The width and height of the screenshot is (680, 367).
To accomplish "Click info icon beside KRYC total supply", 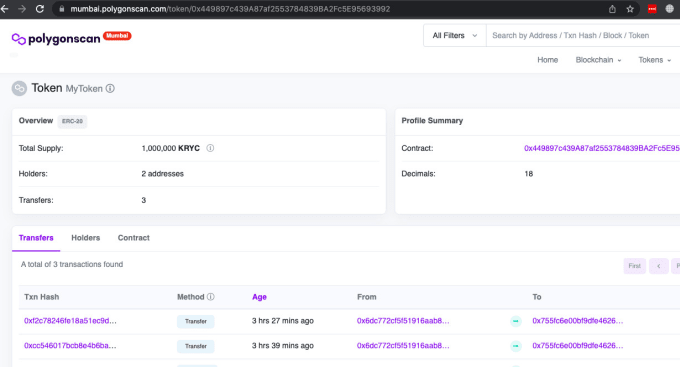I will tap(210, 148).
